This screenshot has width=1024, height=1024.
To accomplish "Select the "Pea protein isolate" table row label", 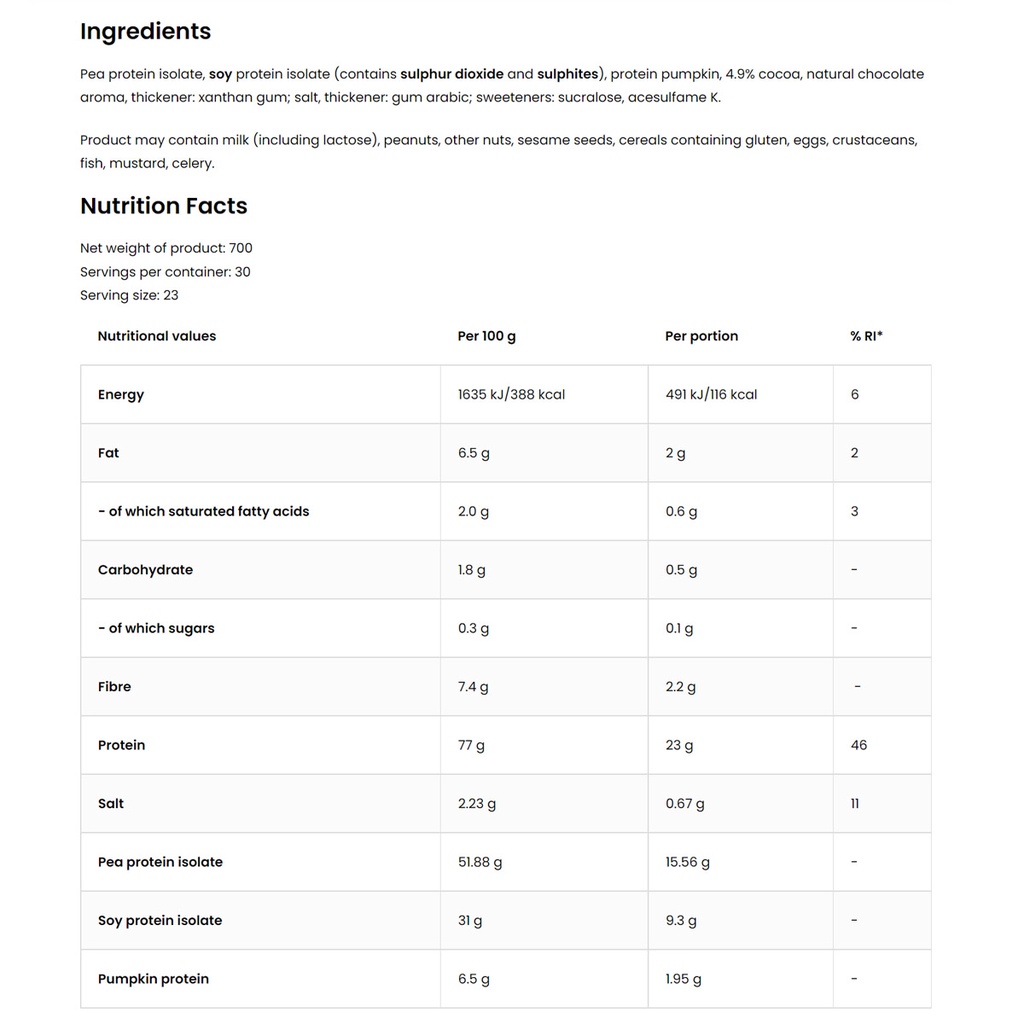I will pos(160,862).
